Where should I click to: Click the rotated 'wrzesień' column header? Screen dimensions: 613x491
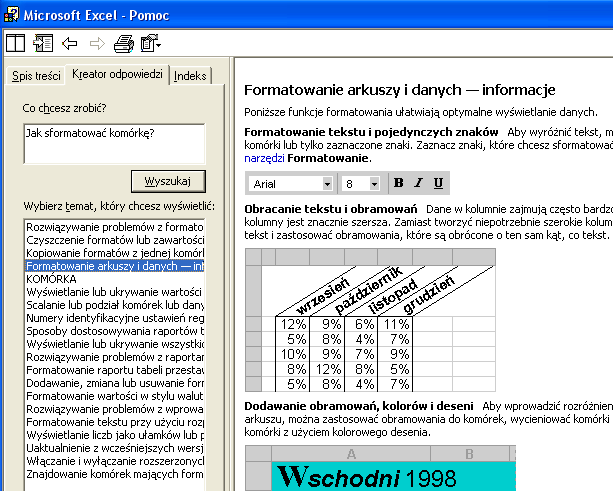[x=322, y=296]
